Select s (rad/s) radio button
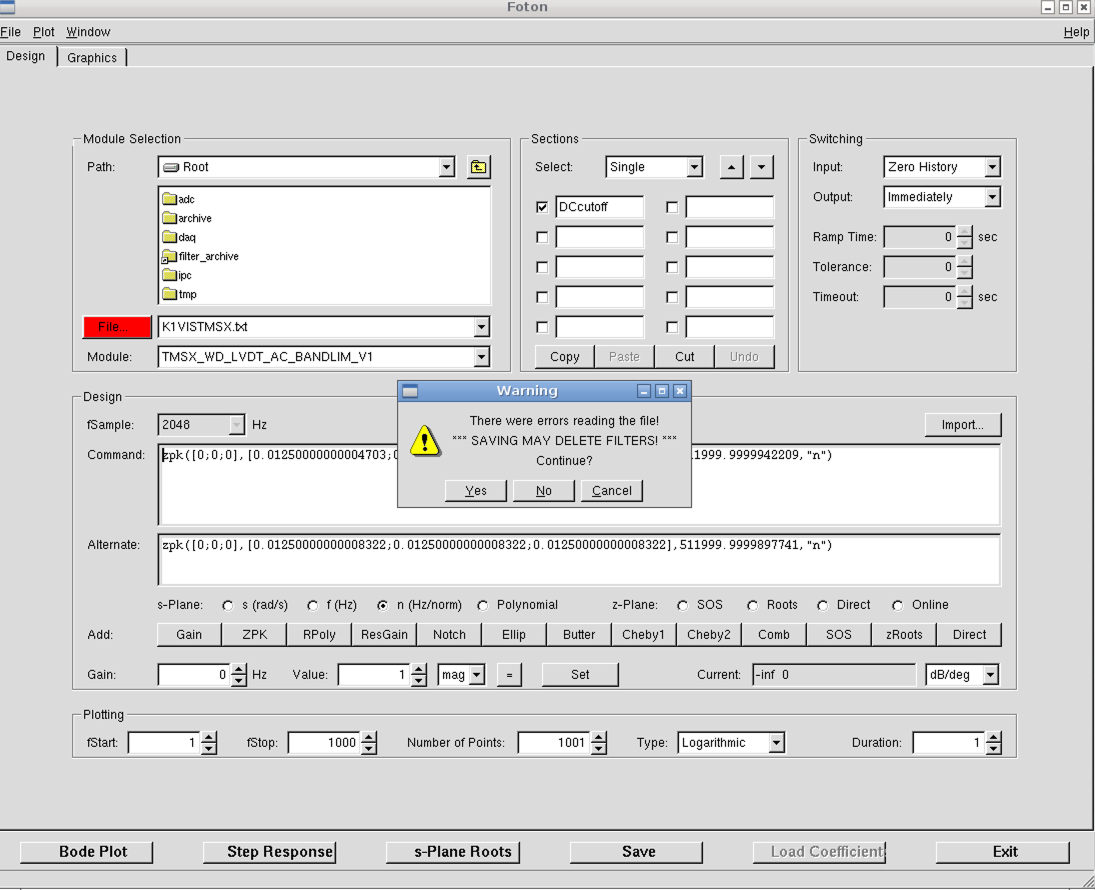 point(228,606)
